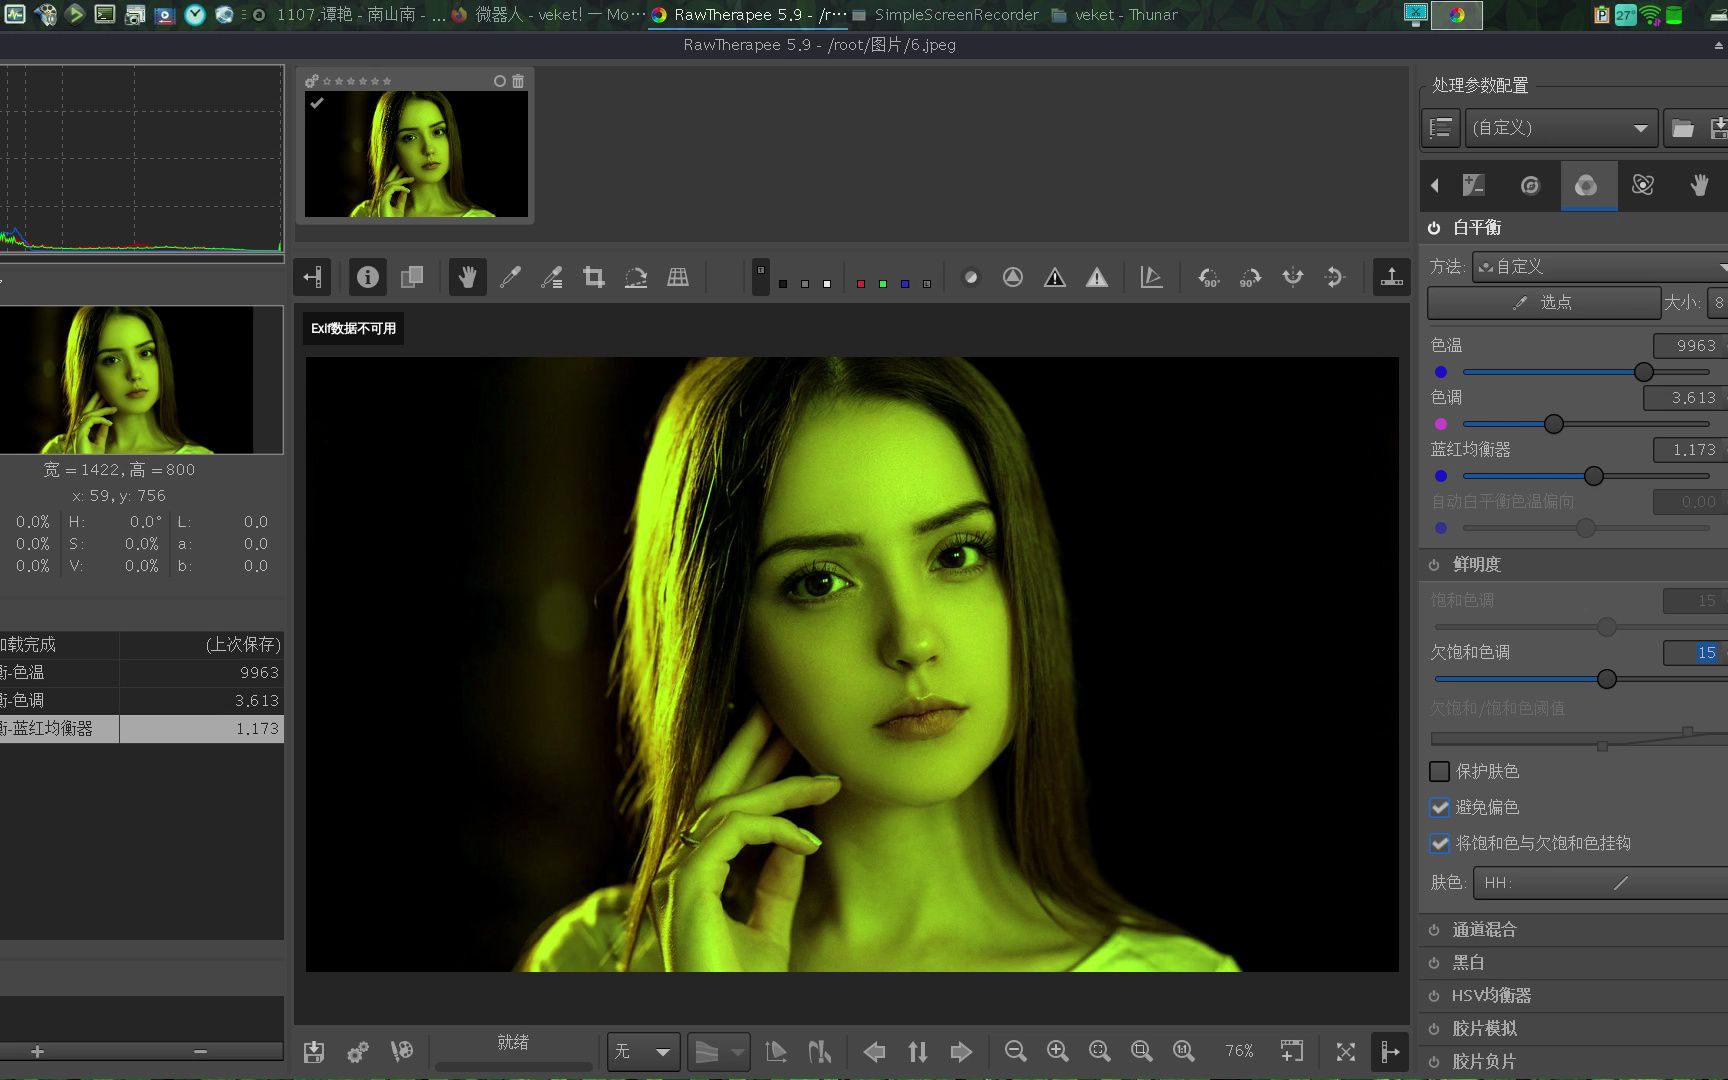Open white balance 方法 dropdown

click(1600, 266)
